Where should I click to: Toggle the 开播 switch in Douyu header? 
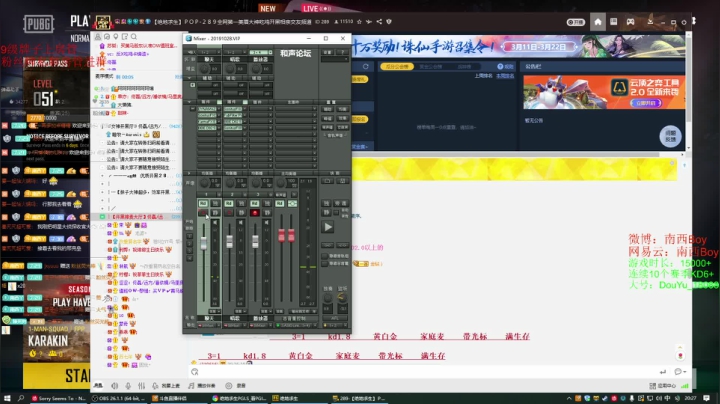(x=575, y=22)
